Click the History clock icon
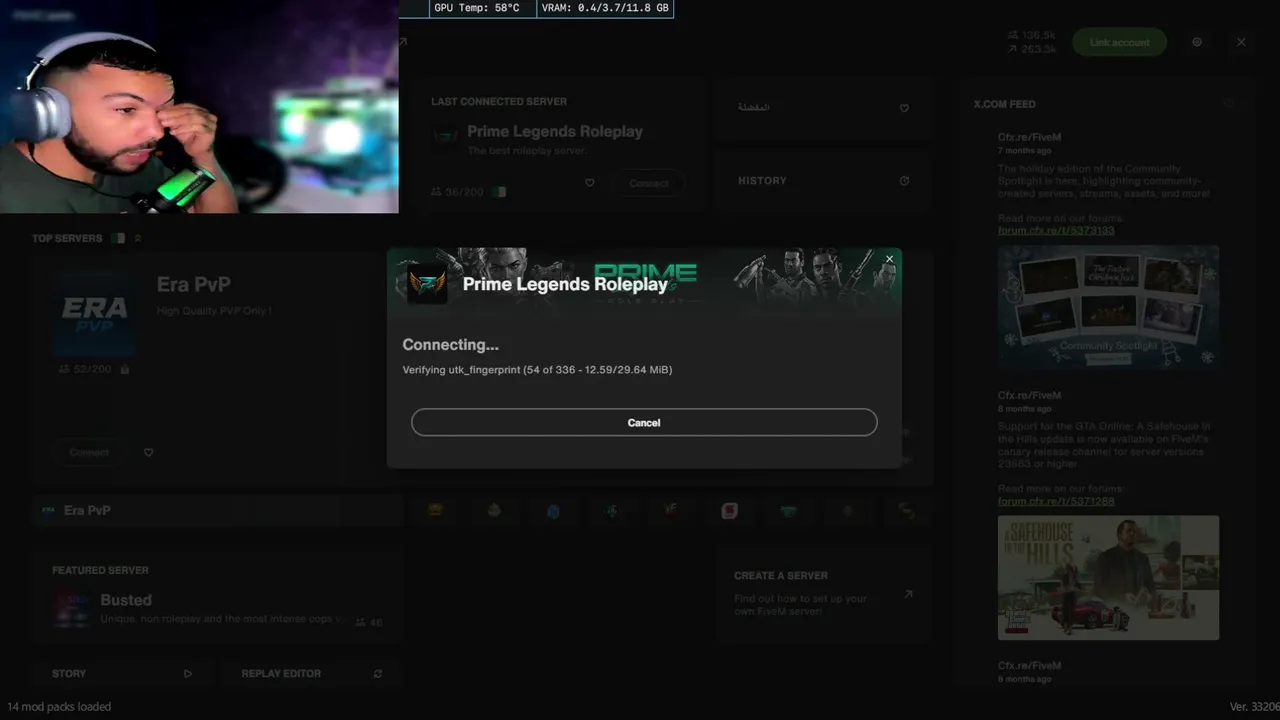This screenshot has height=720, width=1280. click(904, 181)
